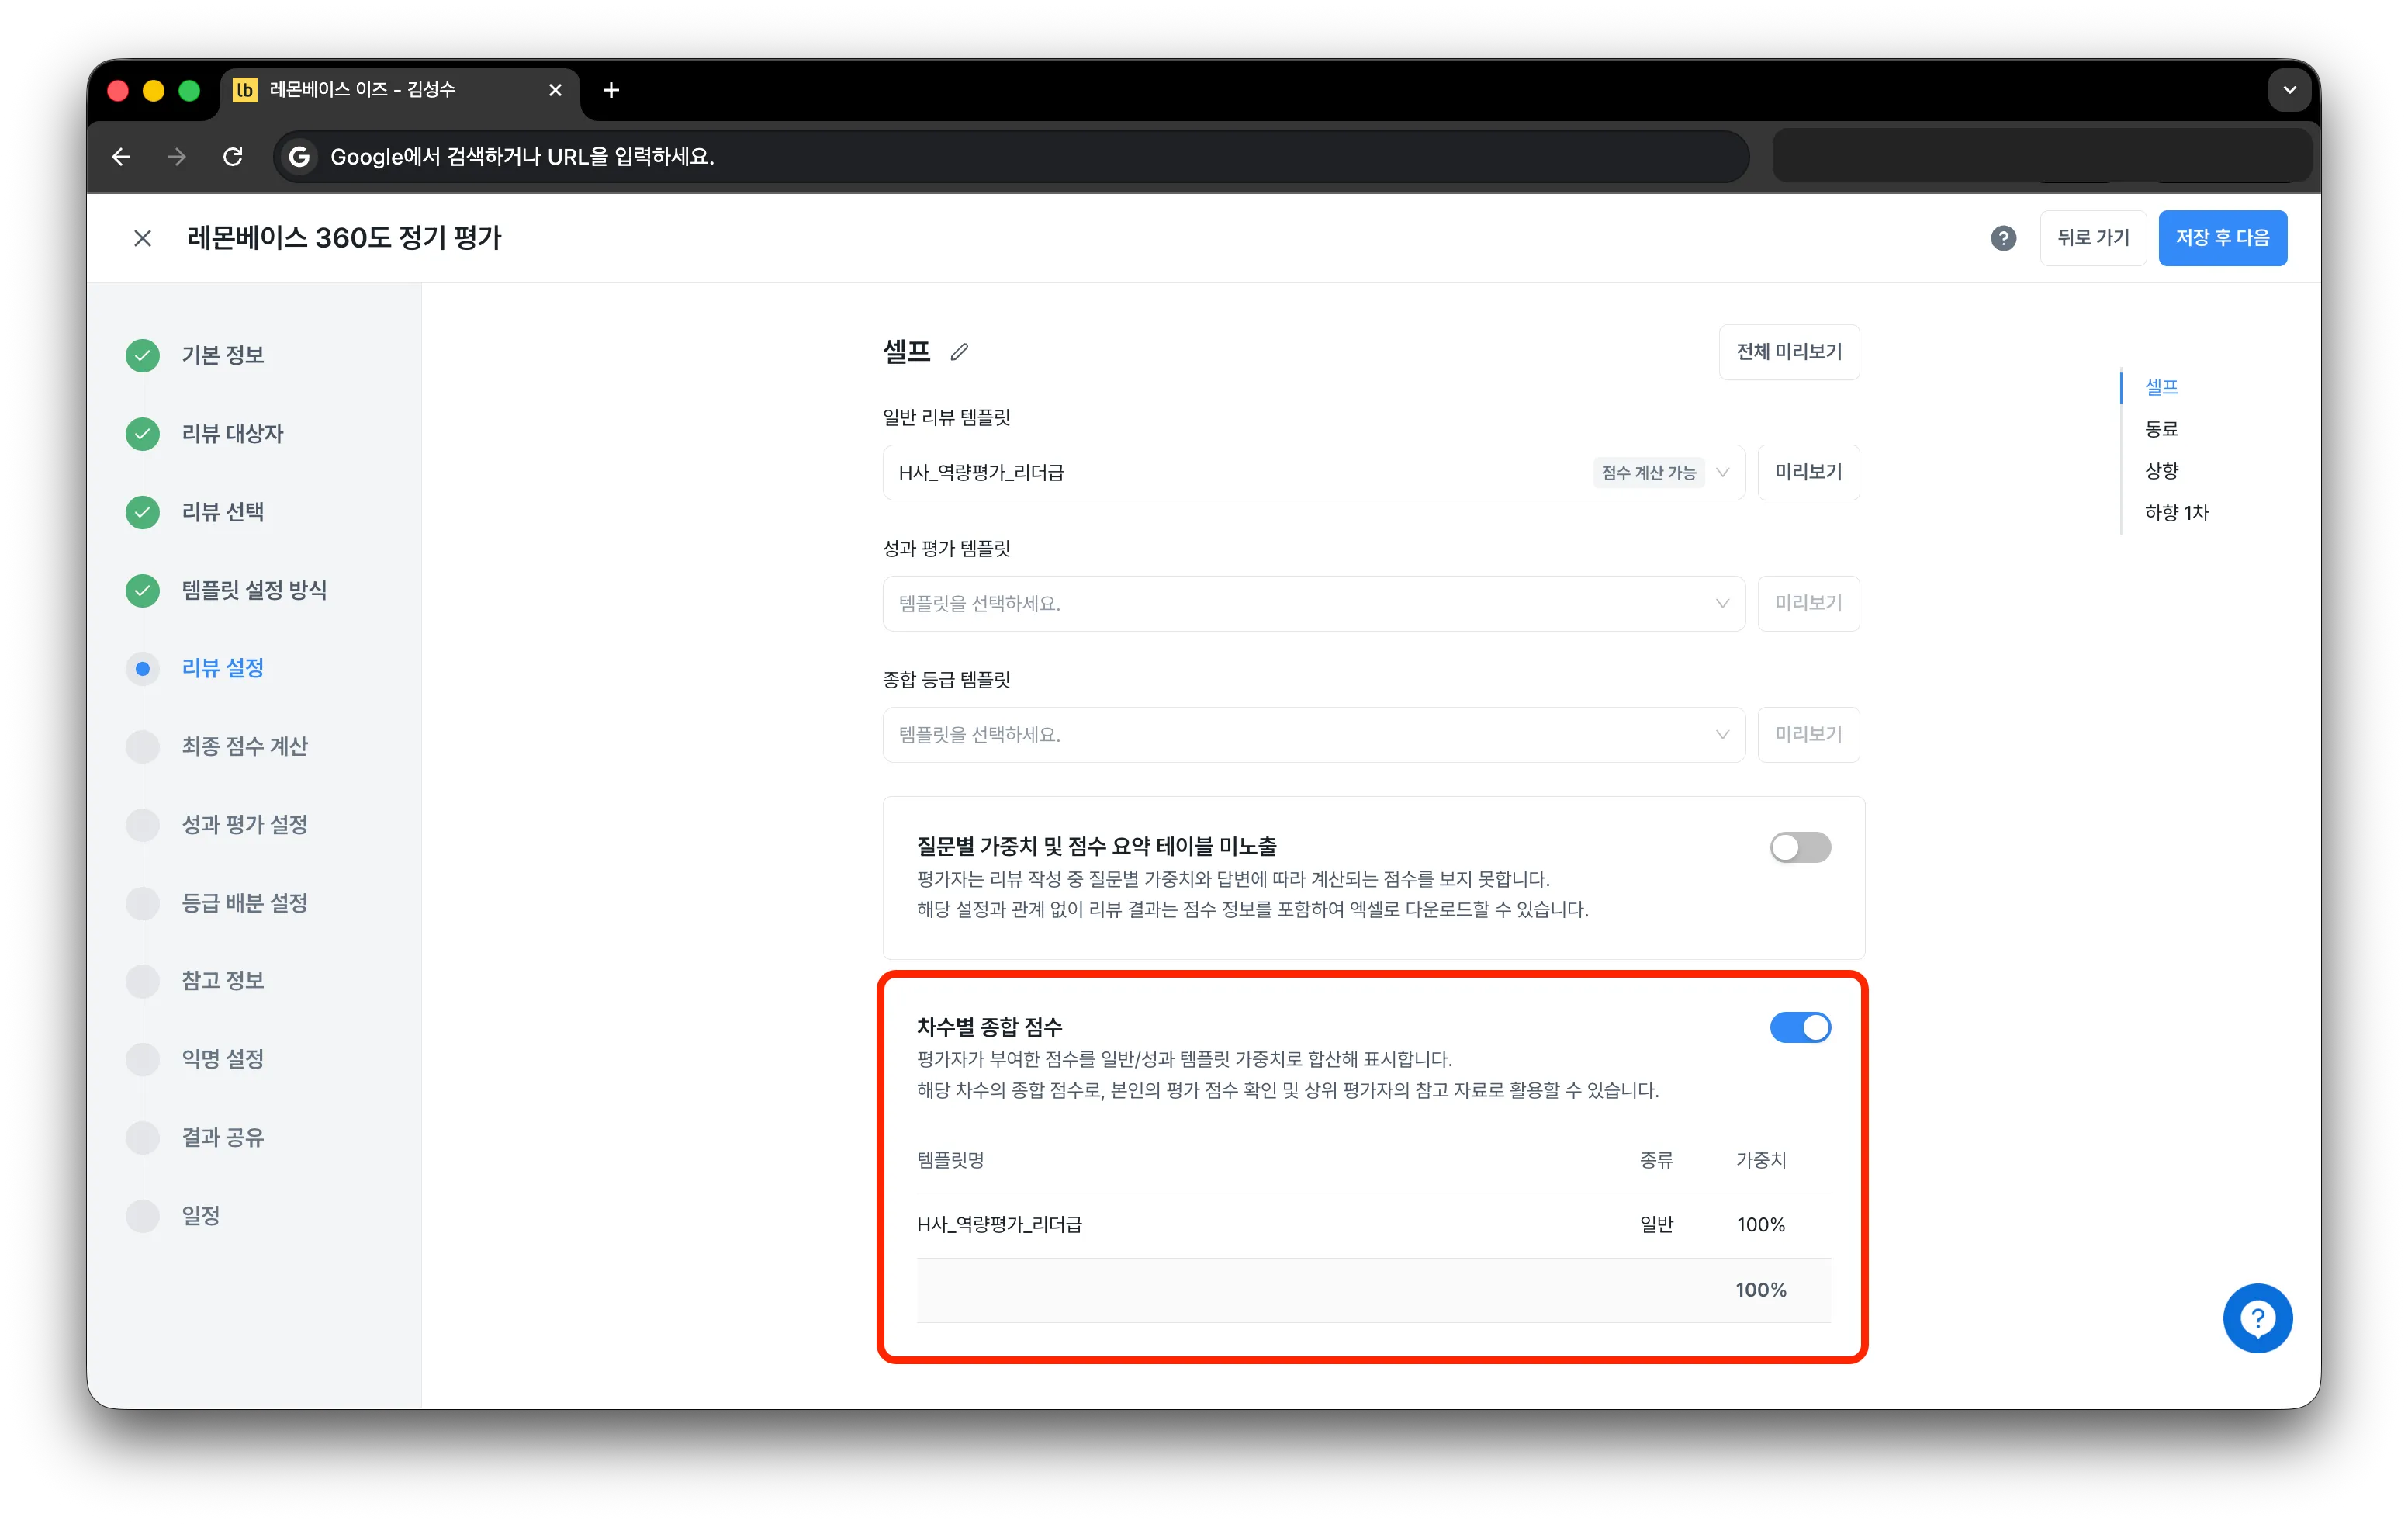Image resolution: width=2408 pixels, height=1524 pixels.
Task: Click the 저장 후 다음 button
Action: coord(2222,238)
